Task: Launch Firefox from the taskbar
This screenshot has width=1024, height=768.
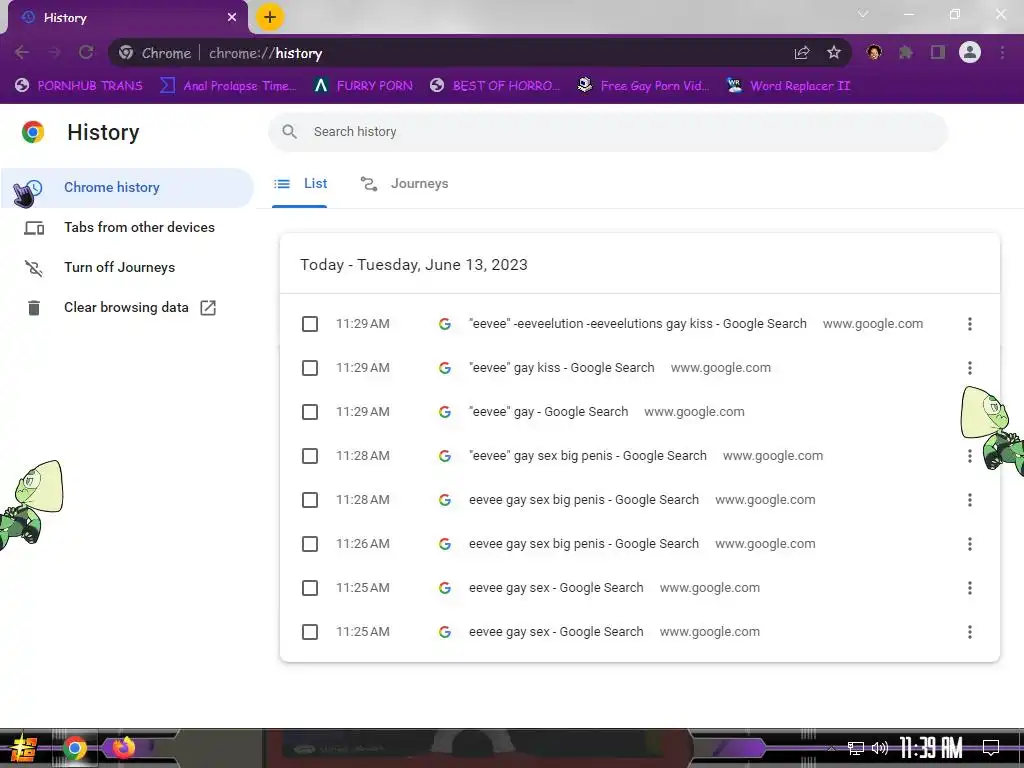Action: [x=123, y=748]
